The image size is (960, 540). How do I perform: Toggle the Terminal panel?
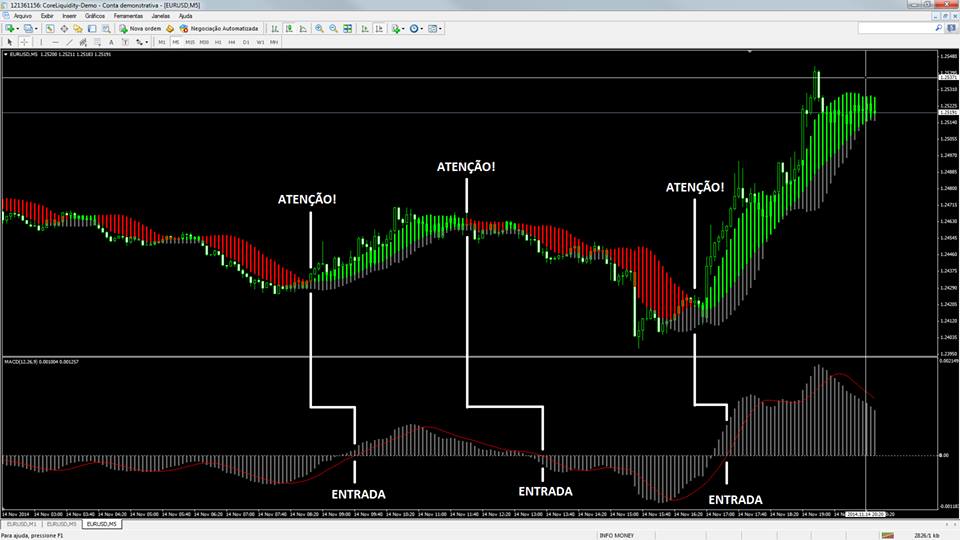click(x=92, y=28)
